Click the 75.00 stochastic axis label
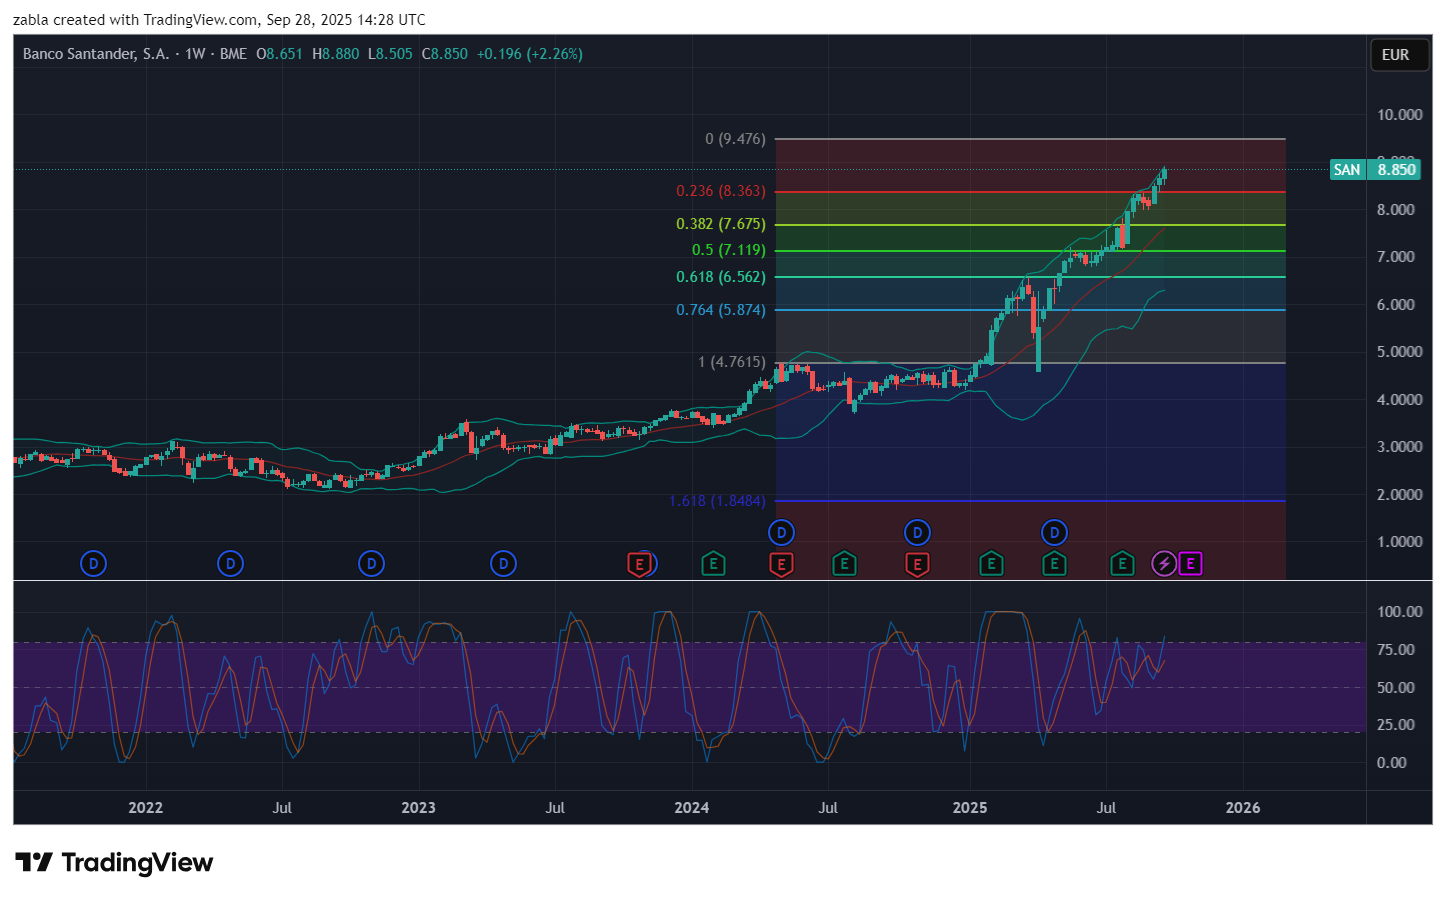This screenshot has height=900, width=1446. click(1395, 650)
